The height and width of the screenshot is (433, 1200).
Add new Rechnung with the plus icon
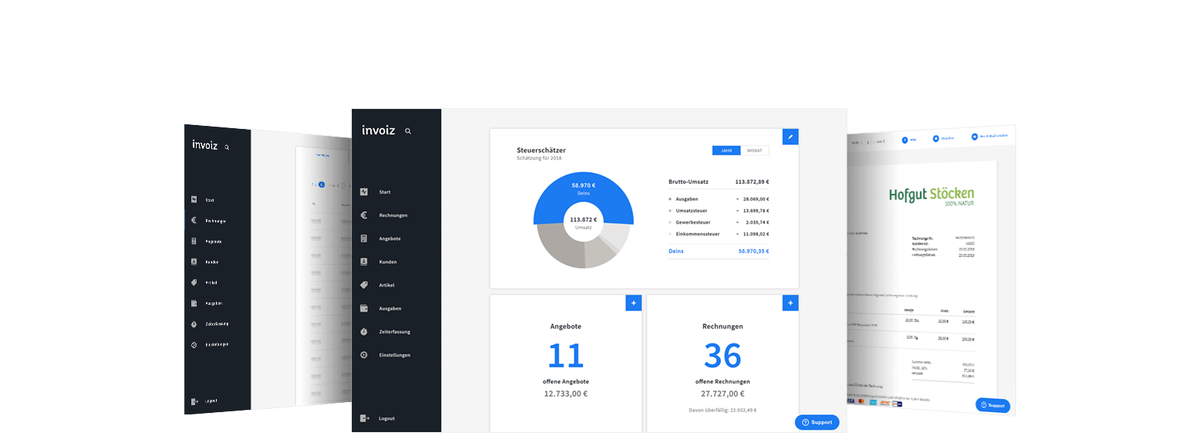(x=790, y=302)
